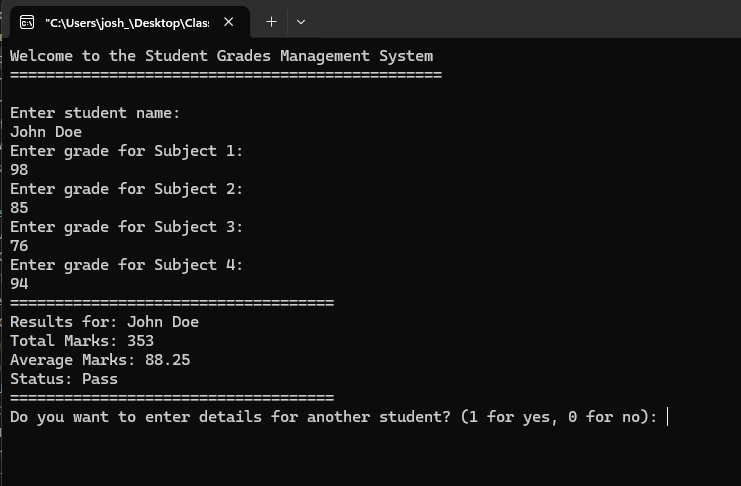This screenshot has height=486, width=741.
Task: Click the 'Enter grade for Subject 4:' line
Action: click(127, 265)
